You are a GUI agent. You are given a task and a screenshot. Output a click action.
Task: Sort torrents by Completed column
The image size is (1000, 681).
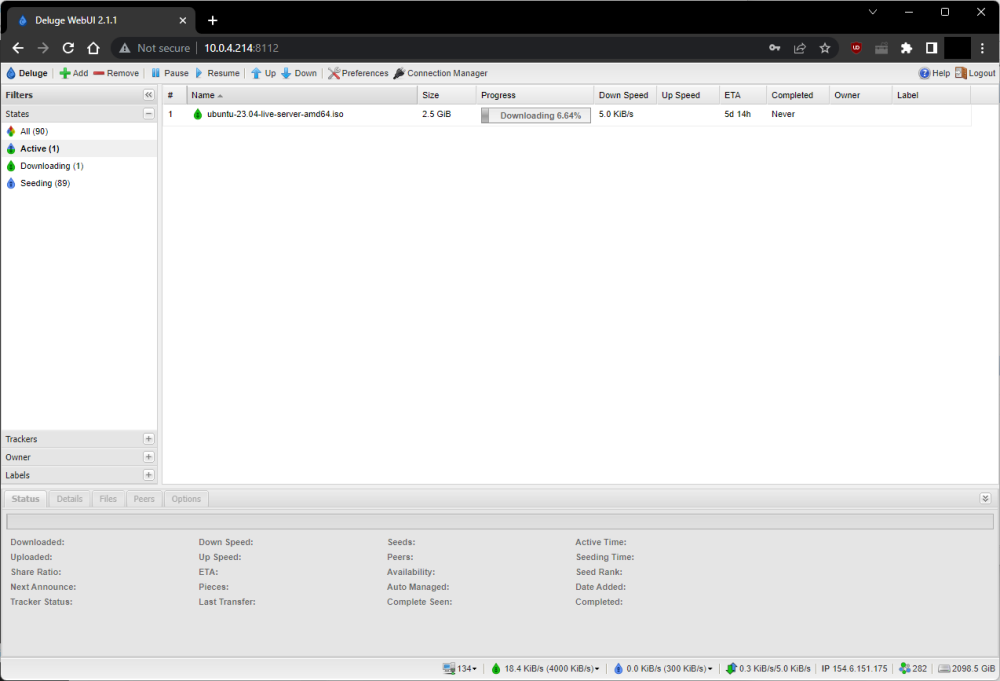click(797, 95)
